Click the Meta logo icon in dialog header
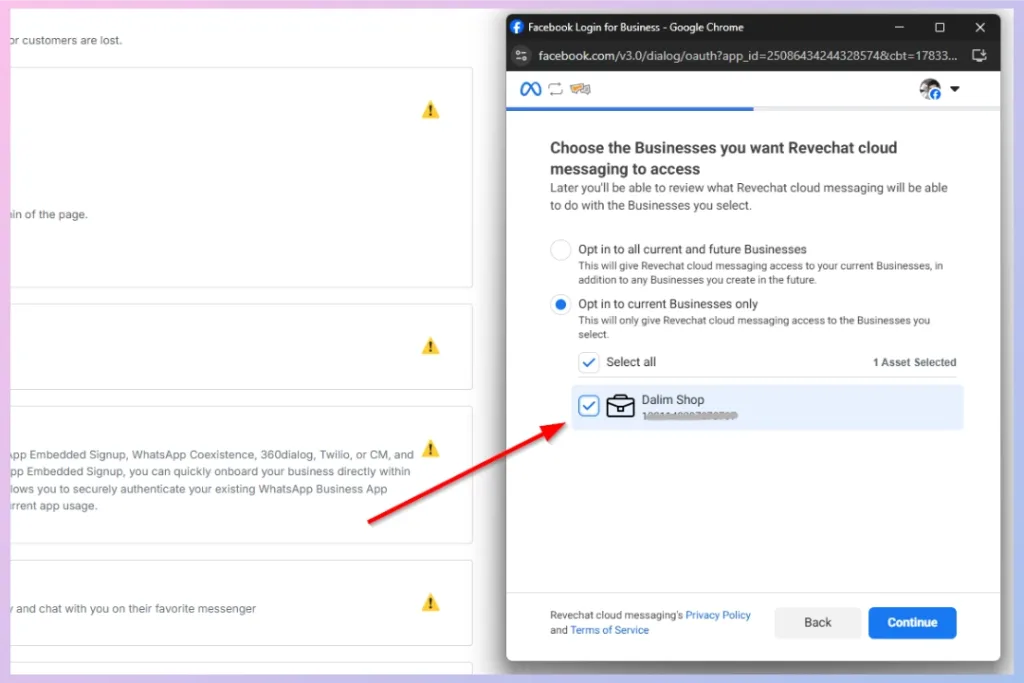Screen dimensions: 1024x683 click(x=530, y=89)
